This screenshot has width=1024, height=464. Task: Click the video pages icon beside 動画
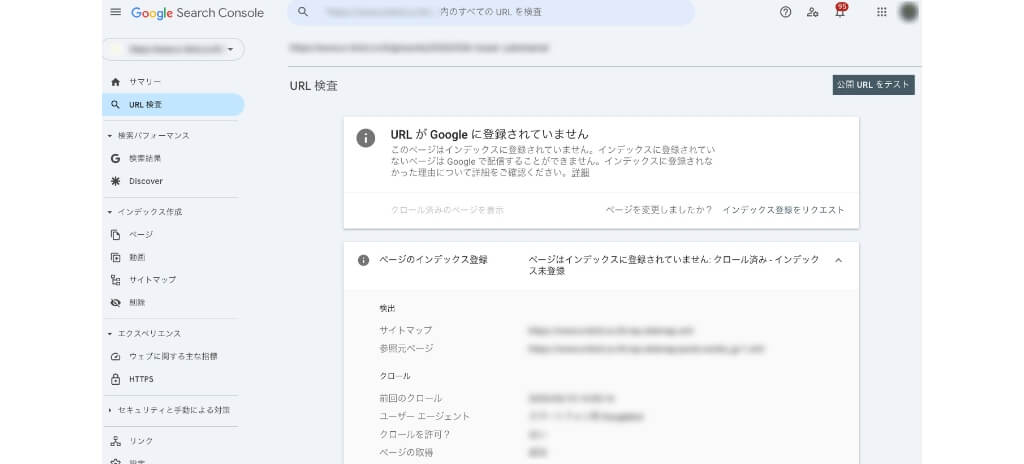pyautogui.click(x=116, y=257)
